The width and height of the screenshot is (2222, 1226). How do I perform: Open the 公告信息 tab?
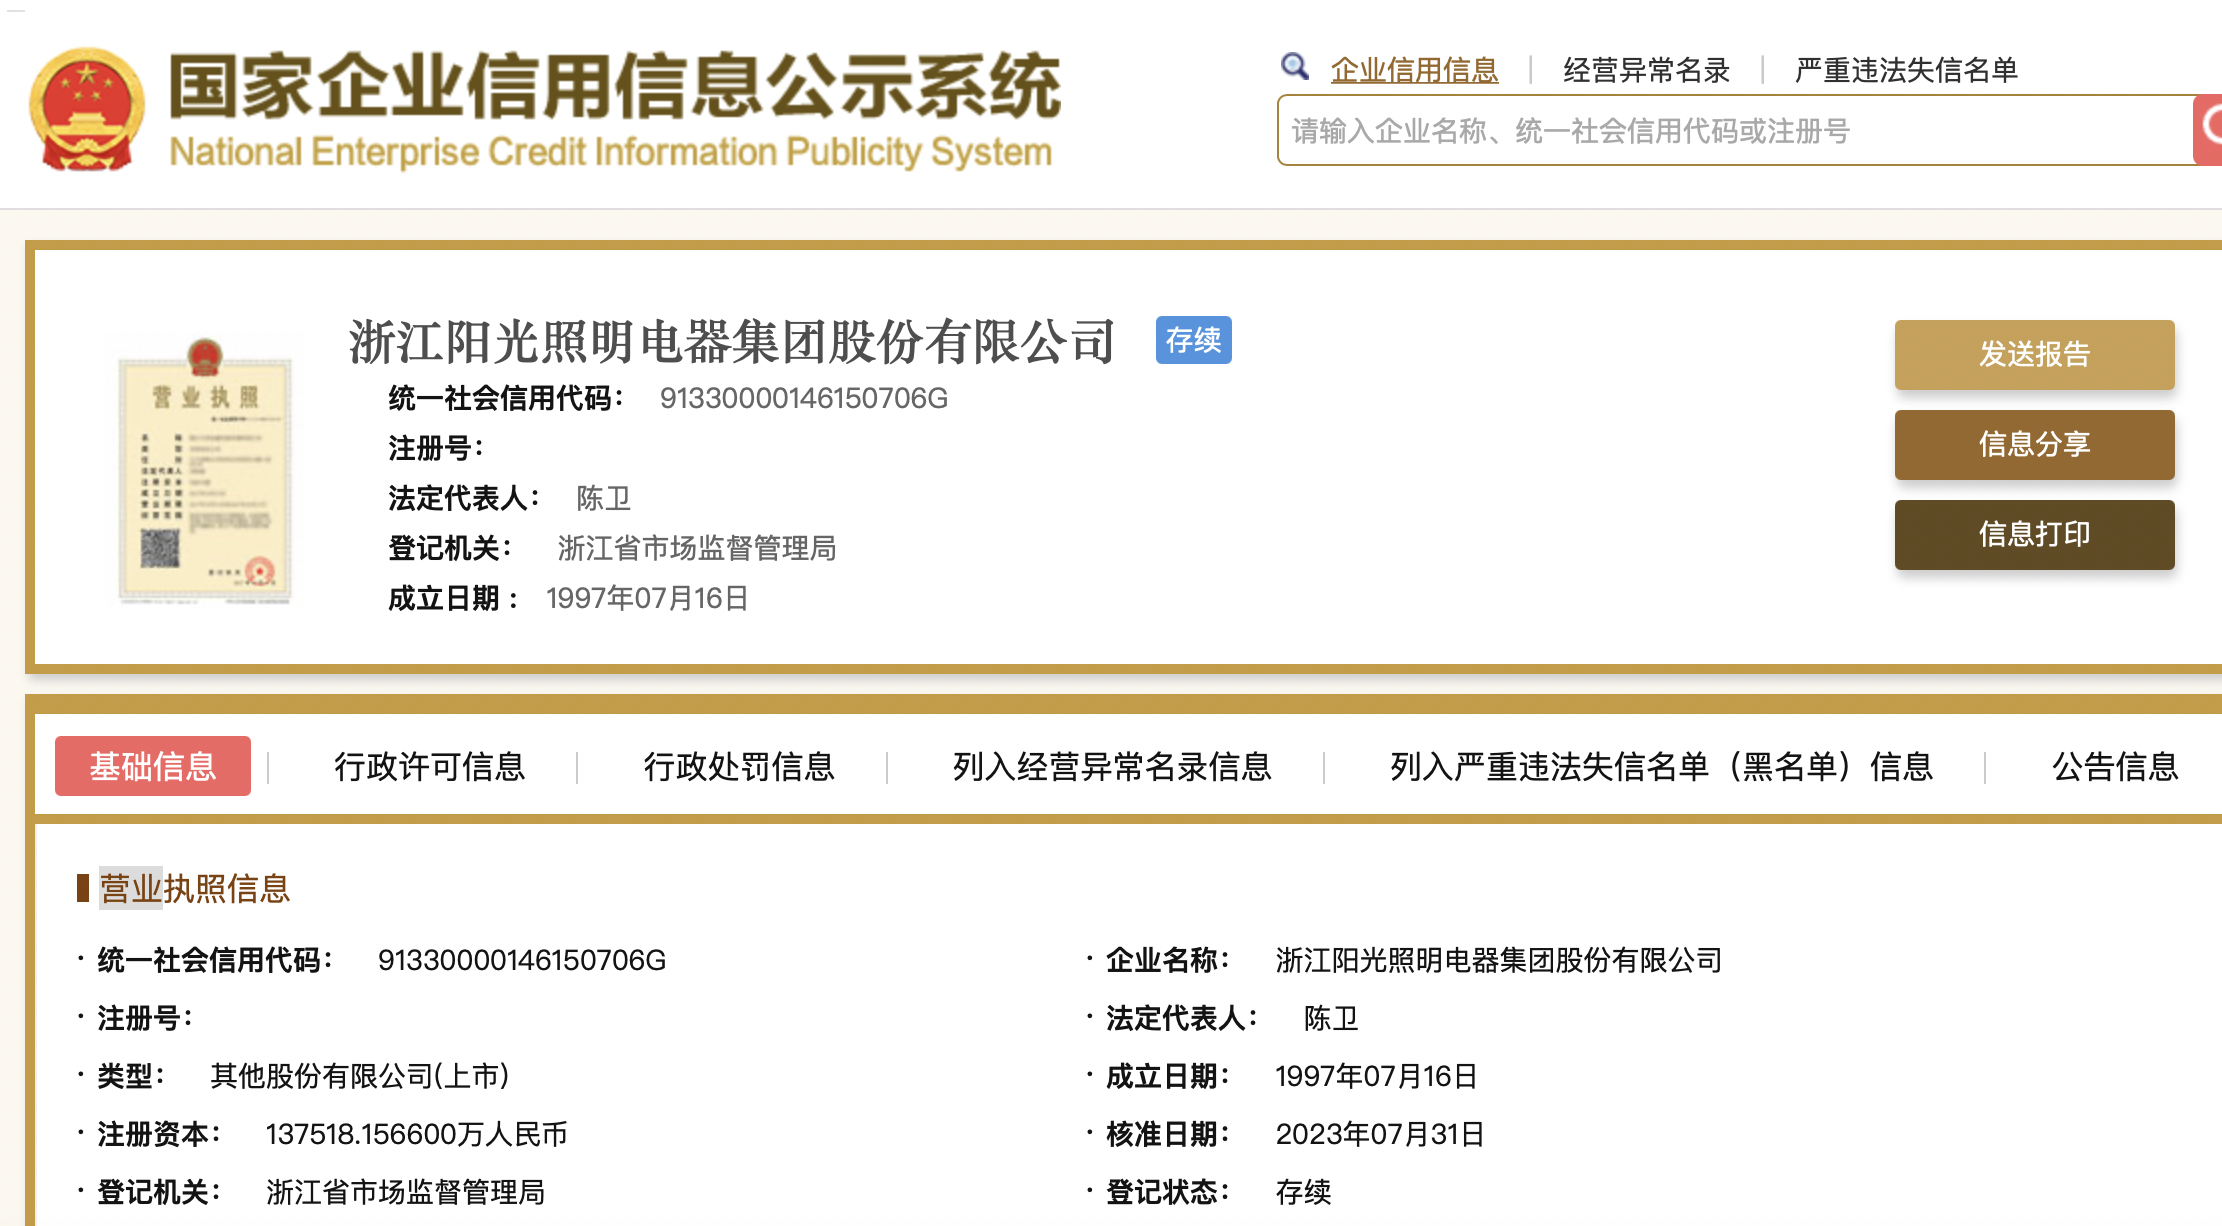(x=2115, y=766)
